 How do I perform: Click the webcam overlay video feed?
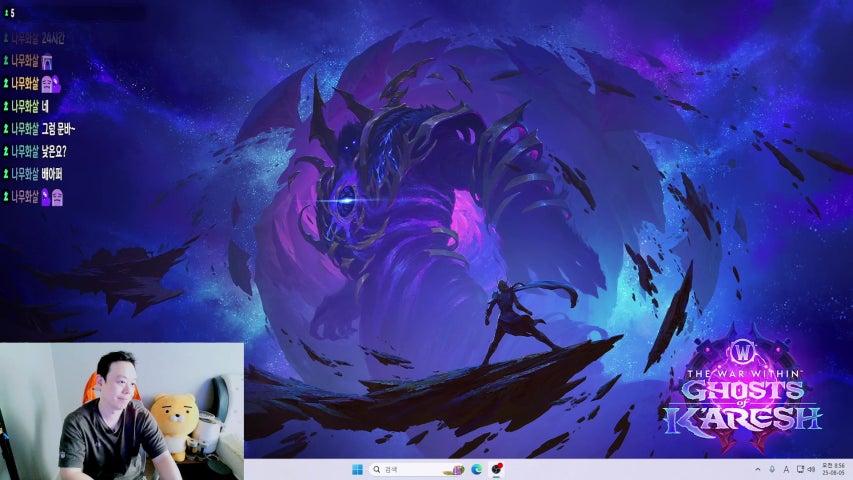(122, 411)
